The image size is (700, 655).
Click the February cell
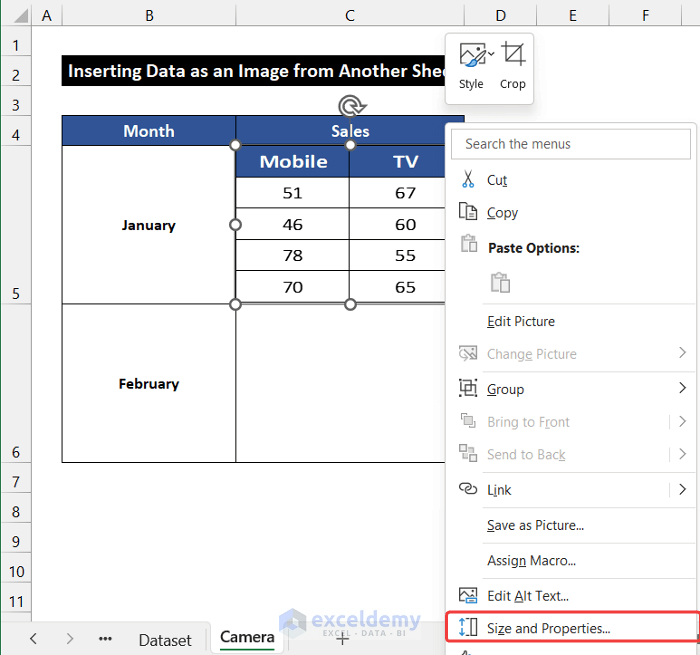coord(149,384)
